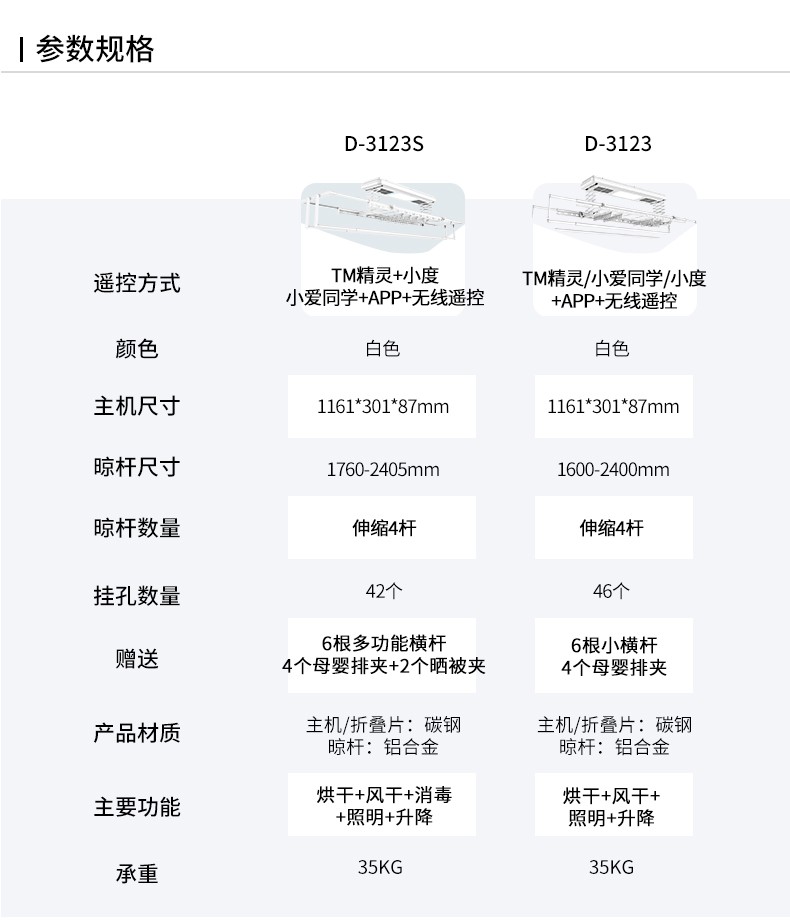
Task: Click the D-3123S product image
Action: [x=383, y=213]
